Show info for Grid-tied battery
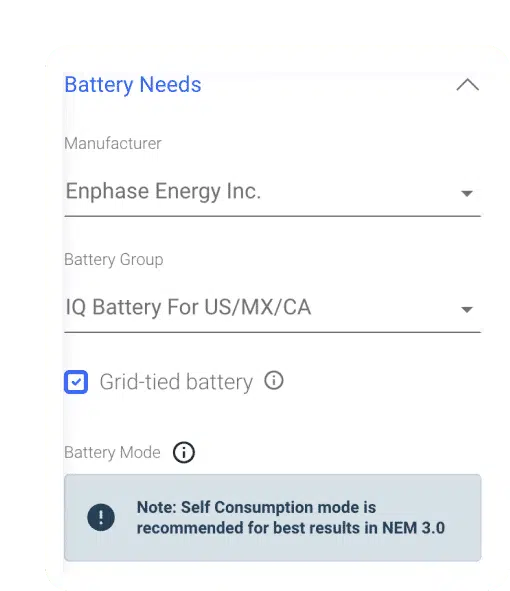The height and width of the screenshot is (591, 510). (274, 380)
